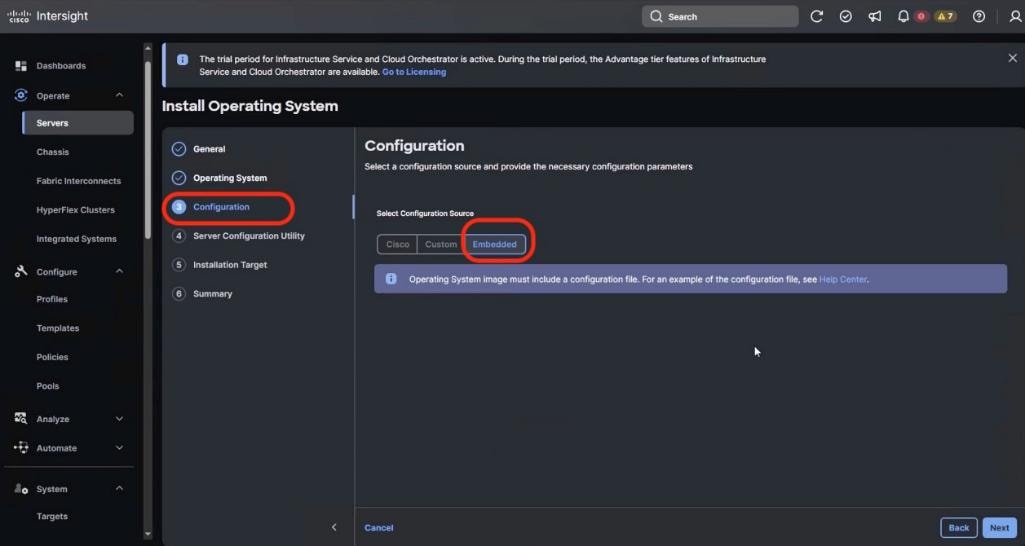Open HyperFlex Clusters in sidebar
The height and width of the screenshot is (546, 1025).
[75, 210]
